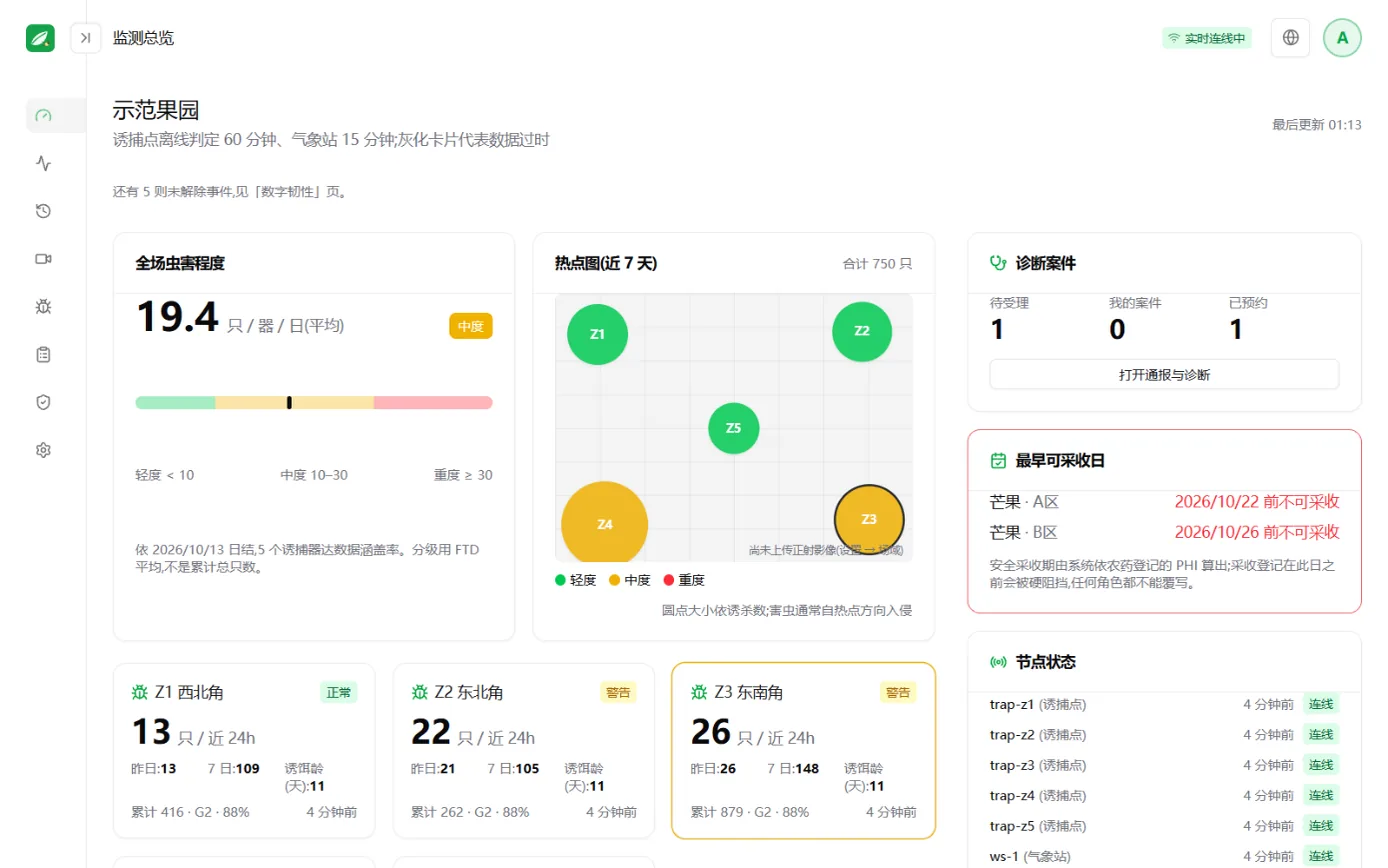Open the activity pulse sidebar icon
The height and width of the screenshot is (868, 1388).
point(43,163)
